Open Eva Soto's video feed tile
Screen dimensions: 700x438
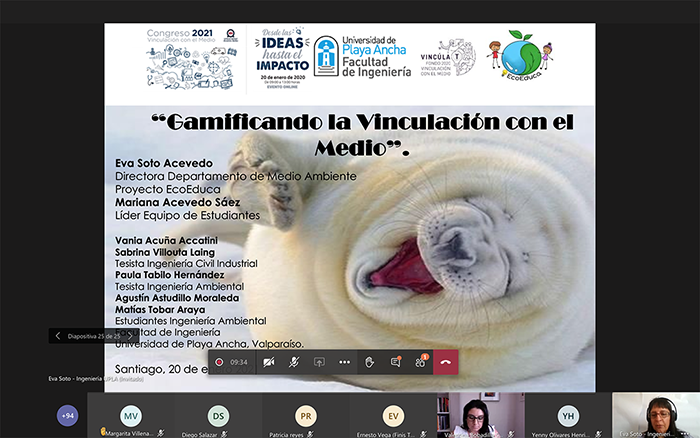(x=655, y=414)
